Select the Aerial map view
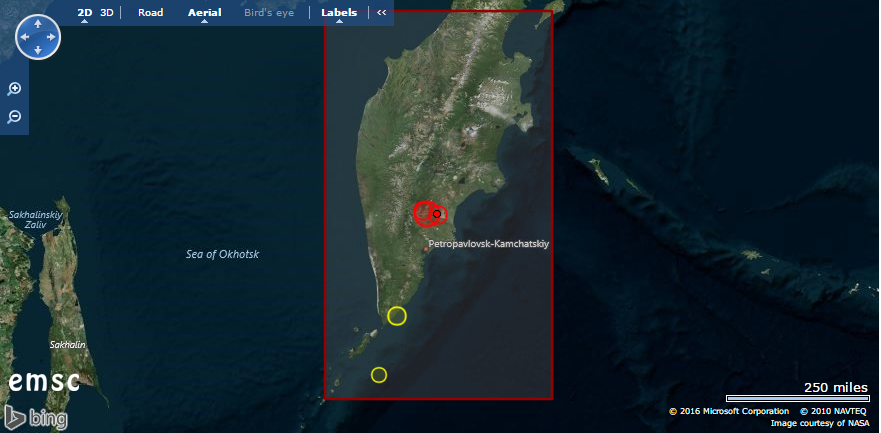The image size is (881, 433). (205, 13)
